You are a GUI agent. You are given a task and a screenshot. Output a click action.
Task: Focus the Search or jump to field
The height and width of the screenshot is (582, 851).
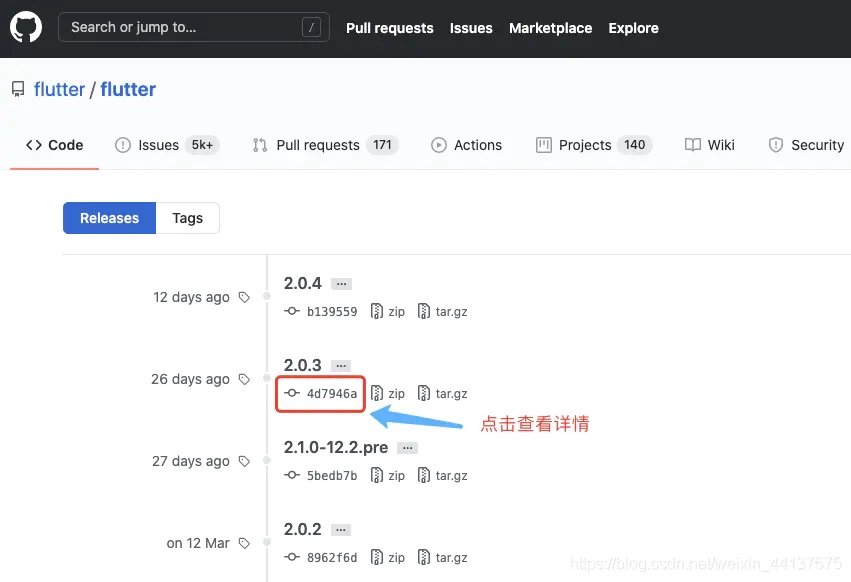(194, 27)
